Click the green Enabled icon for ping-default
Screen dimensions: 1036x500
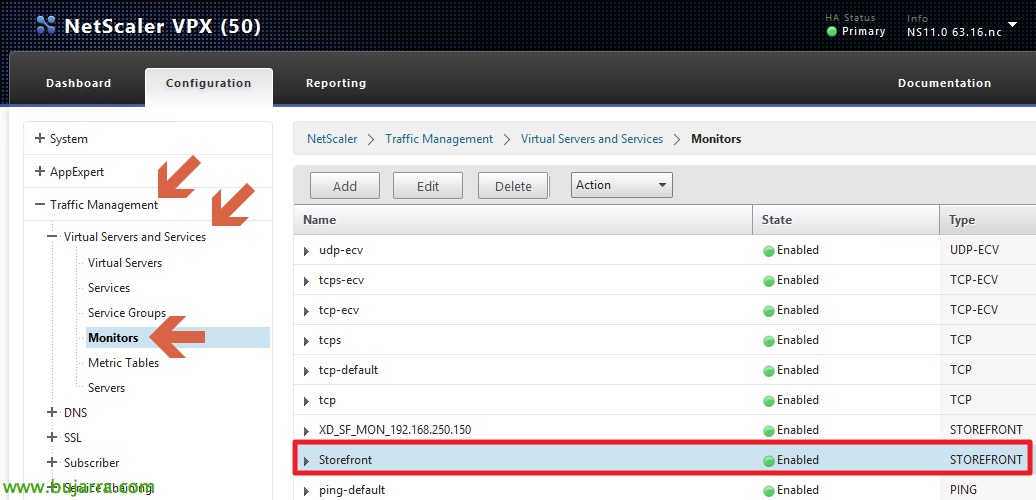(x=768, y=491)
